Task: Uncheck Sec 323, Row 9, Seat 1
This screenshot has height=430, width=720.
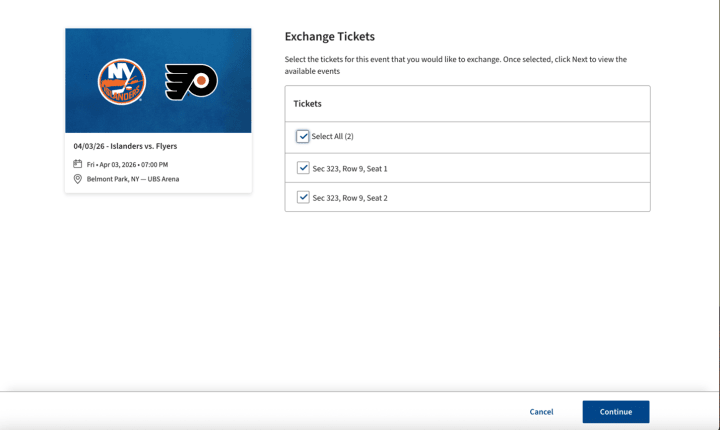Action: pos(303,168)
